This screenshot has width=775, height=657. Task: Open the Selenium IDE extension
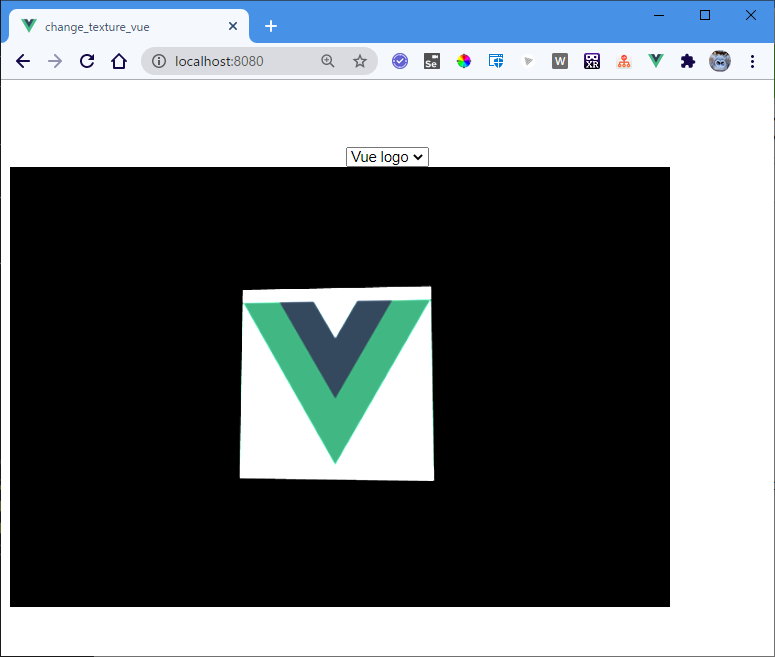432,61
